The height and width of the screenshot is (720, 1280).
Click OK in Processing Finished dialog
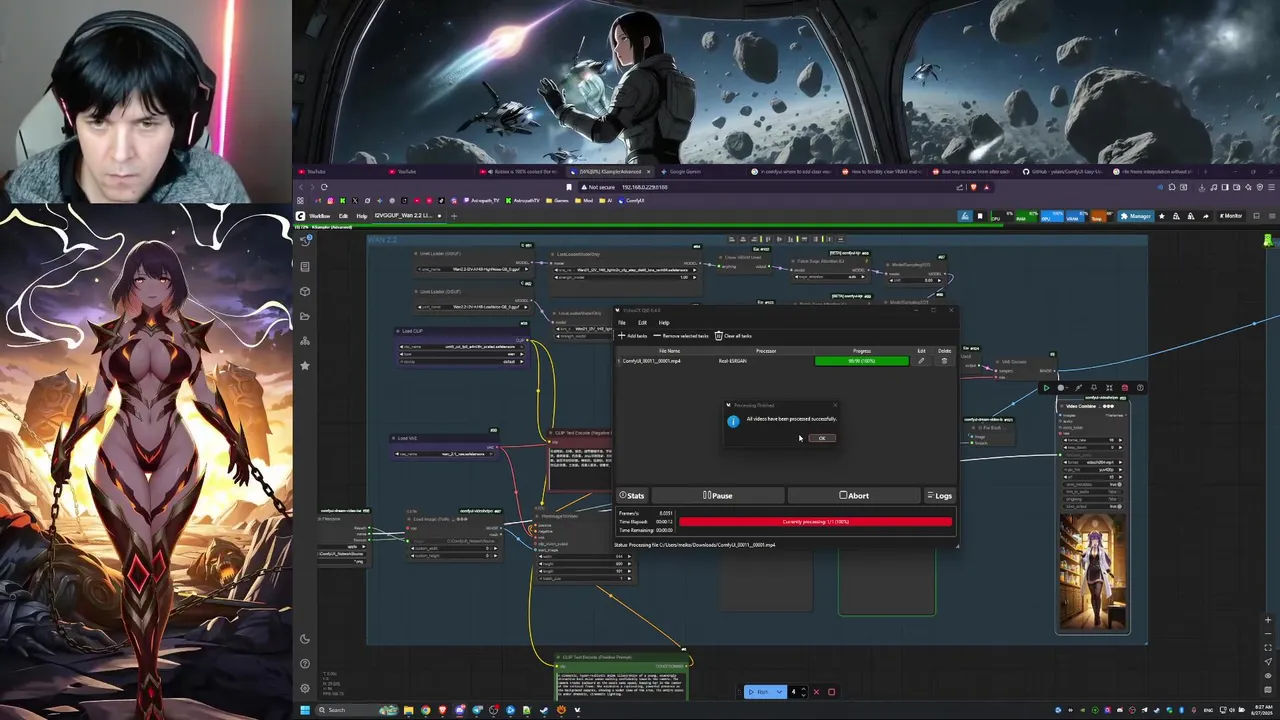821,438
